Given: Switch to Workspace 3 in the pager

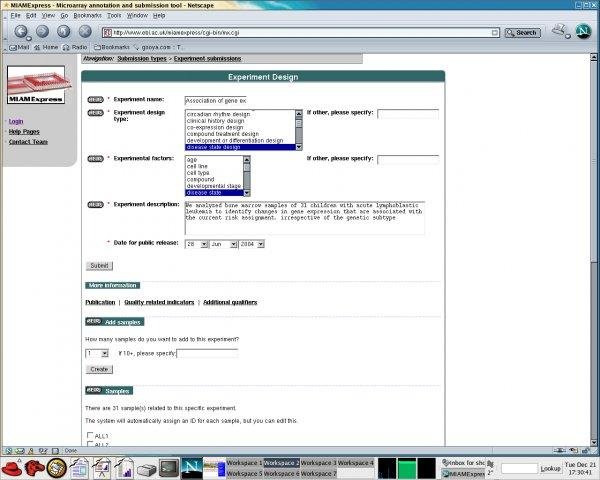Looking at the screenshot, I should [318, 463].
